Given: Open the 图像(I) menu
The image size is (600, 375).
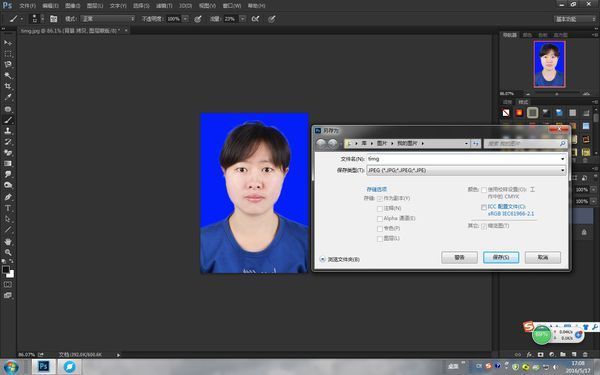Looking at the screenshot, I should pos(72,6).
